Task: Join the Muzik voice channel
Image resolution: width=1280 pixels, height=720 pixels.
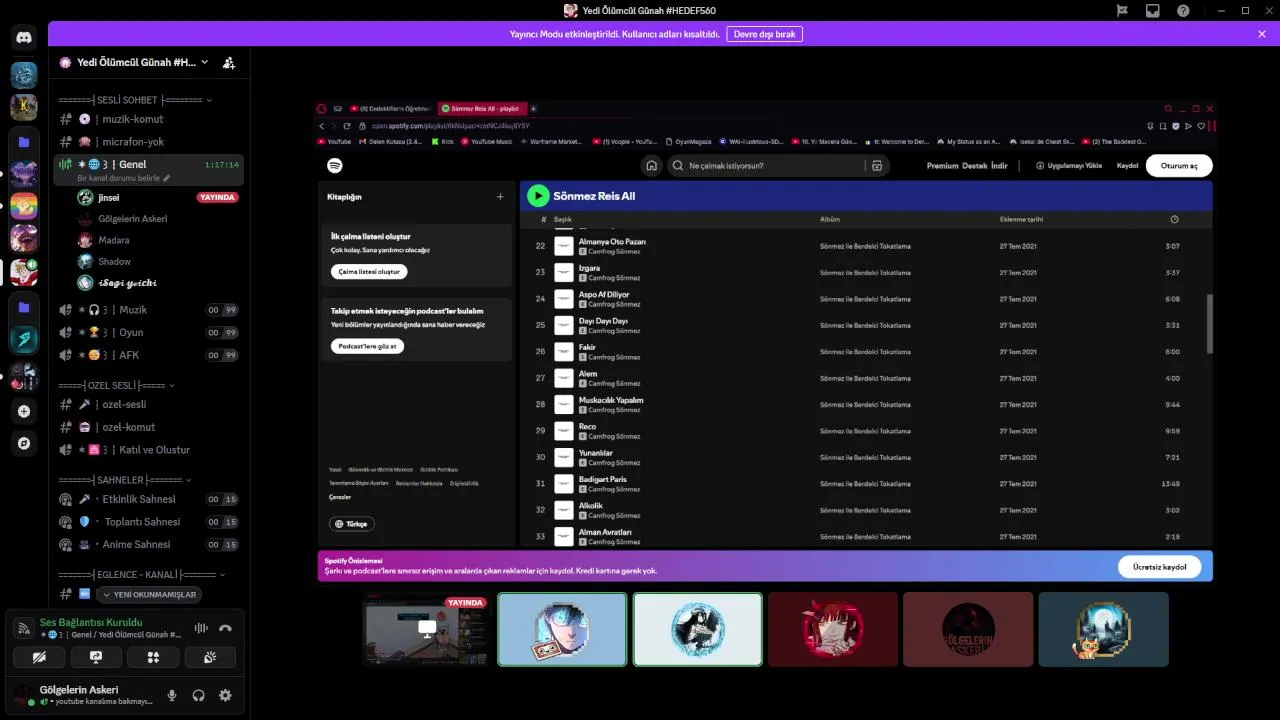Action: click(x=148, y=310)
